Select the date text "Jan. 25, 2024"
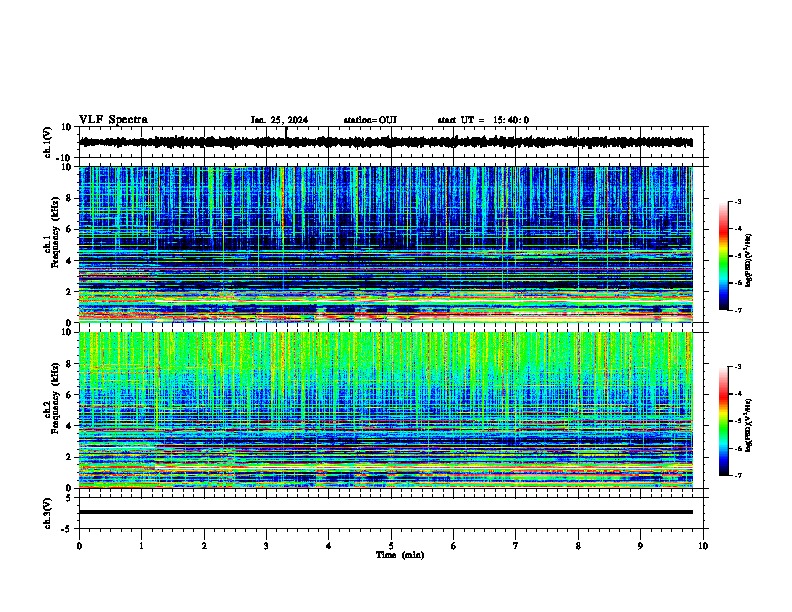792x612 pixels. [x=279, y=120]
